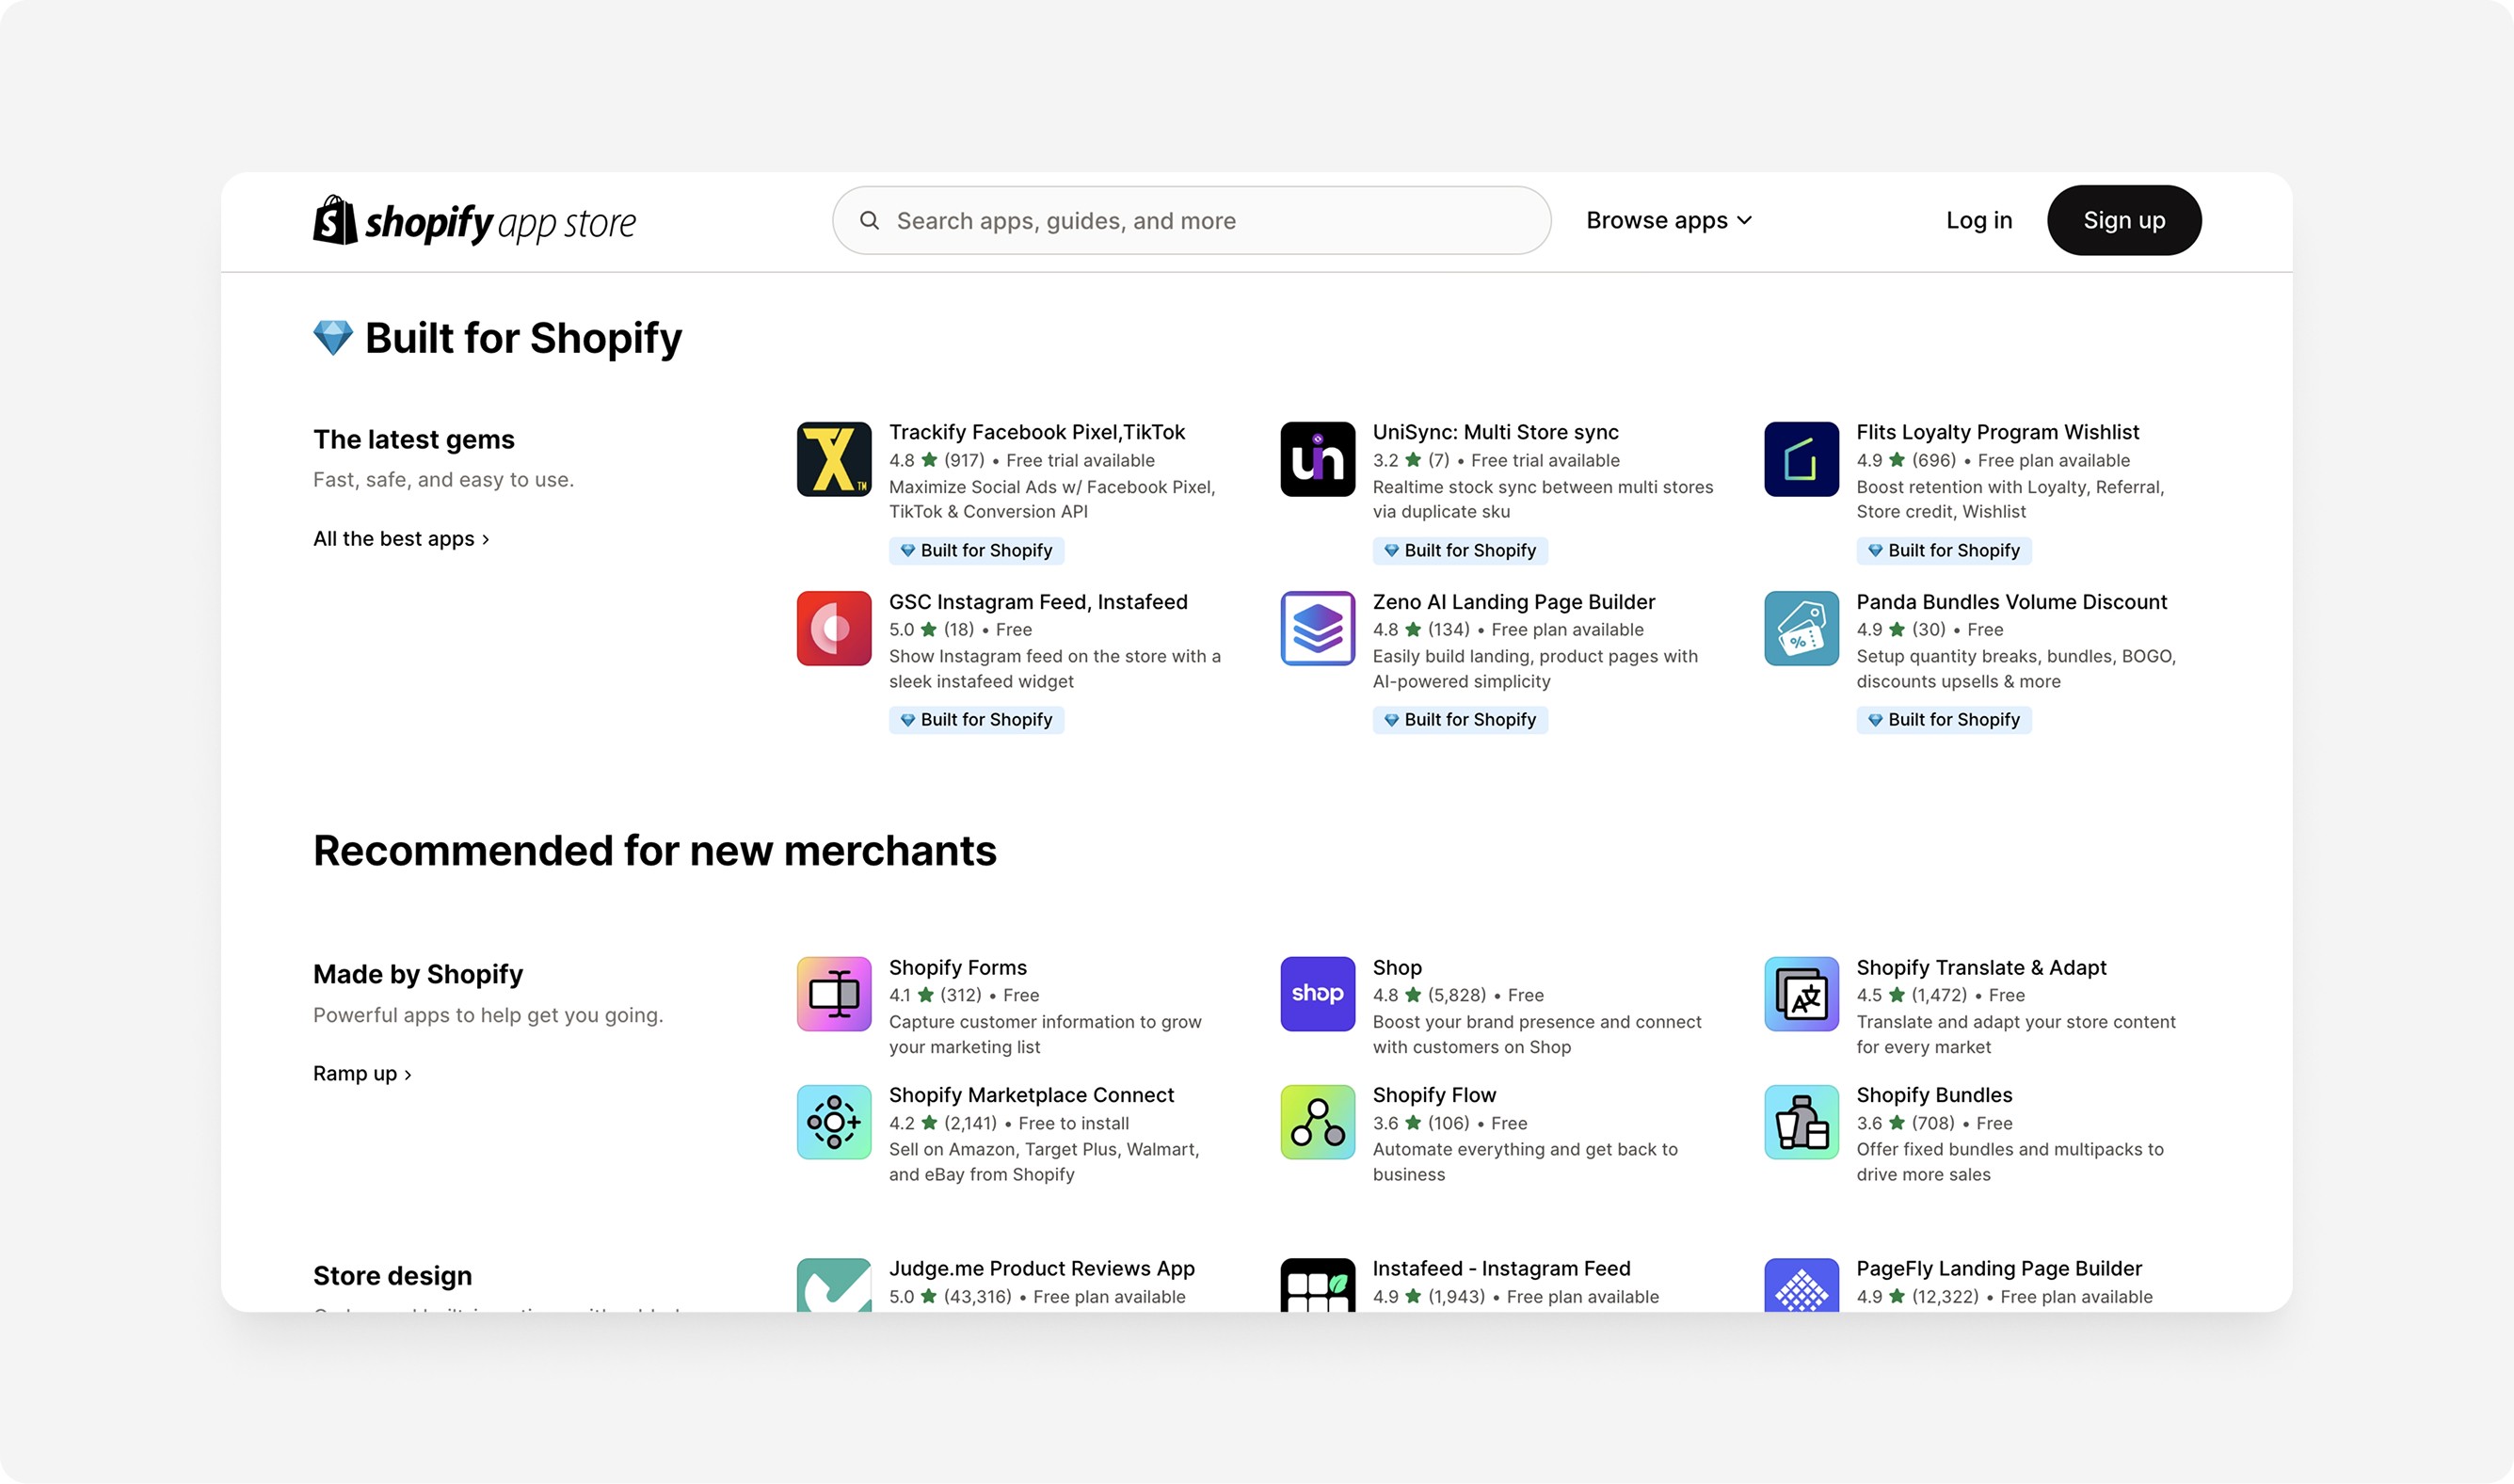The height and width of the screenshot is (1484, 2514).
Task: Open the Shopify Bundles title link
Action: coord(1934,1095)
